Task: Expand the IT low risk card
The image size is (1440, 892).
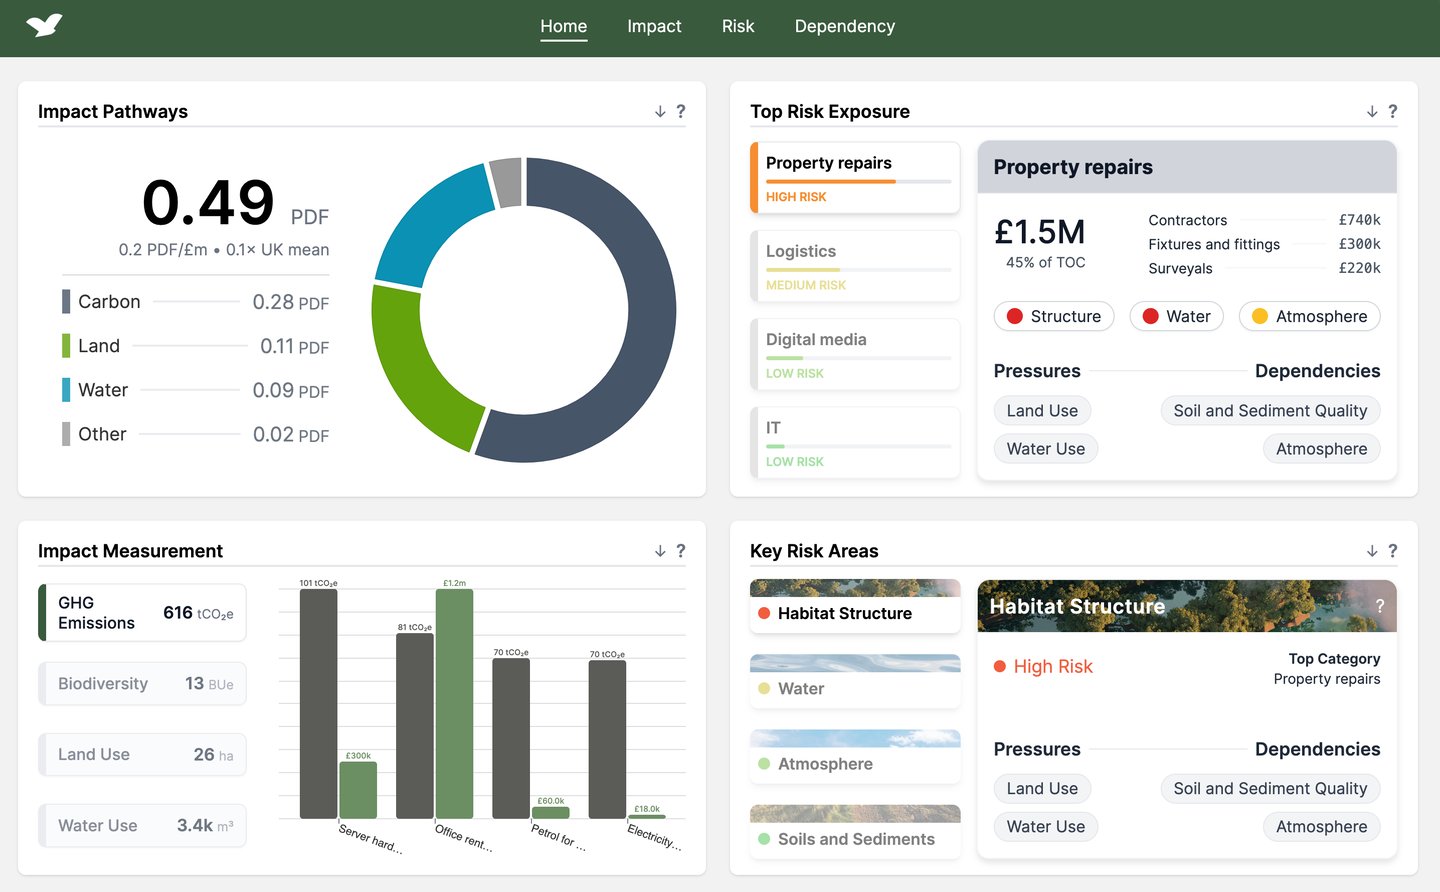Action: [855, 442]
